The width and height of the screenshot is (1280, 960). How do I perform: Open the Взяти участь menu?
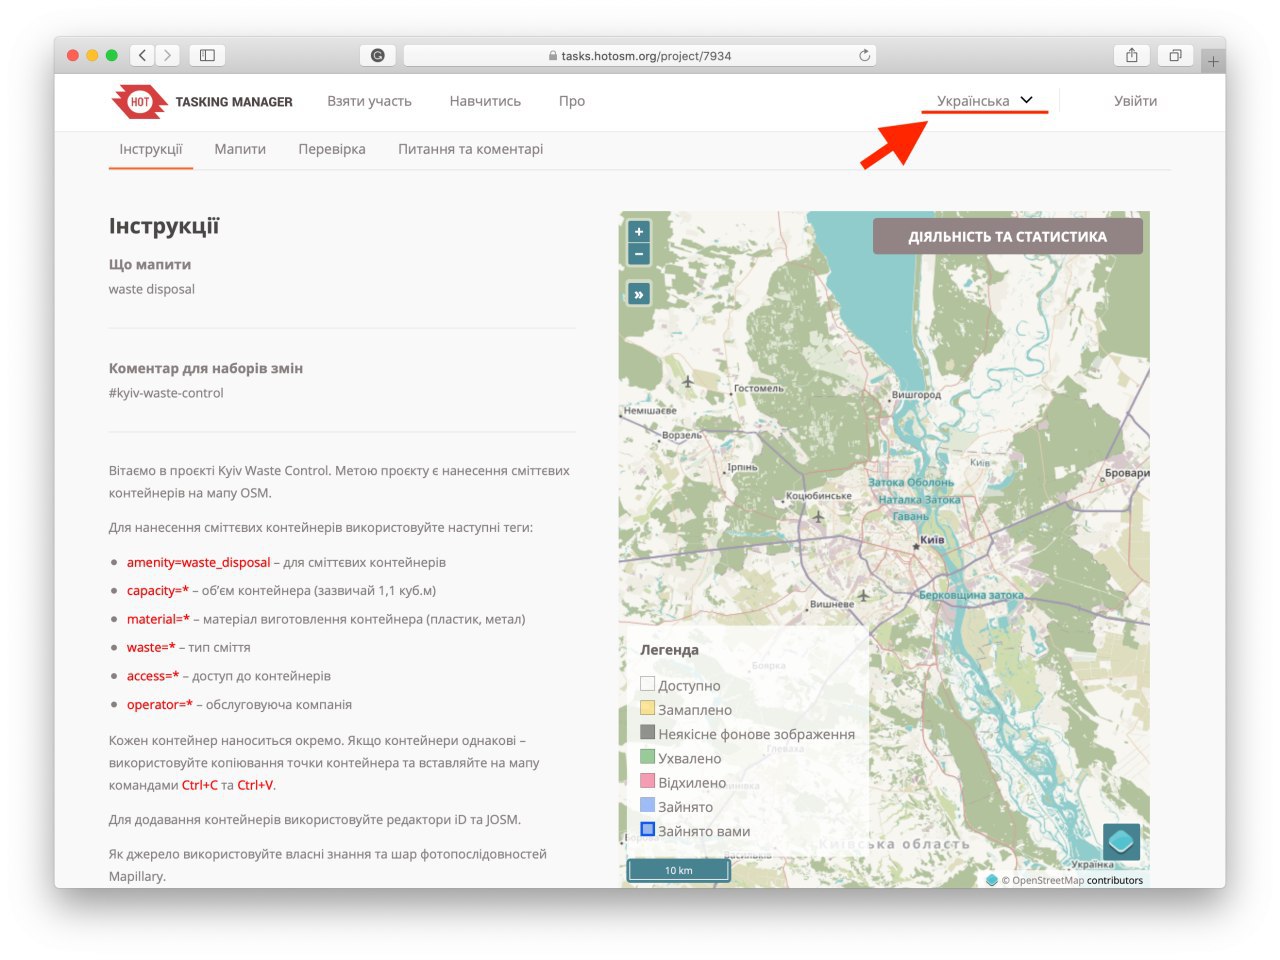(369, 101)
